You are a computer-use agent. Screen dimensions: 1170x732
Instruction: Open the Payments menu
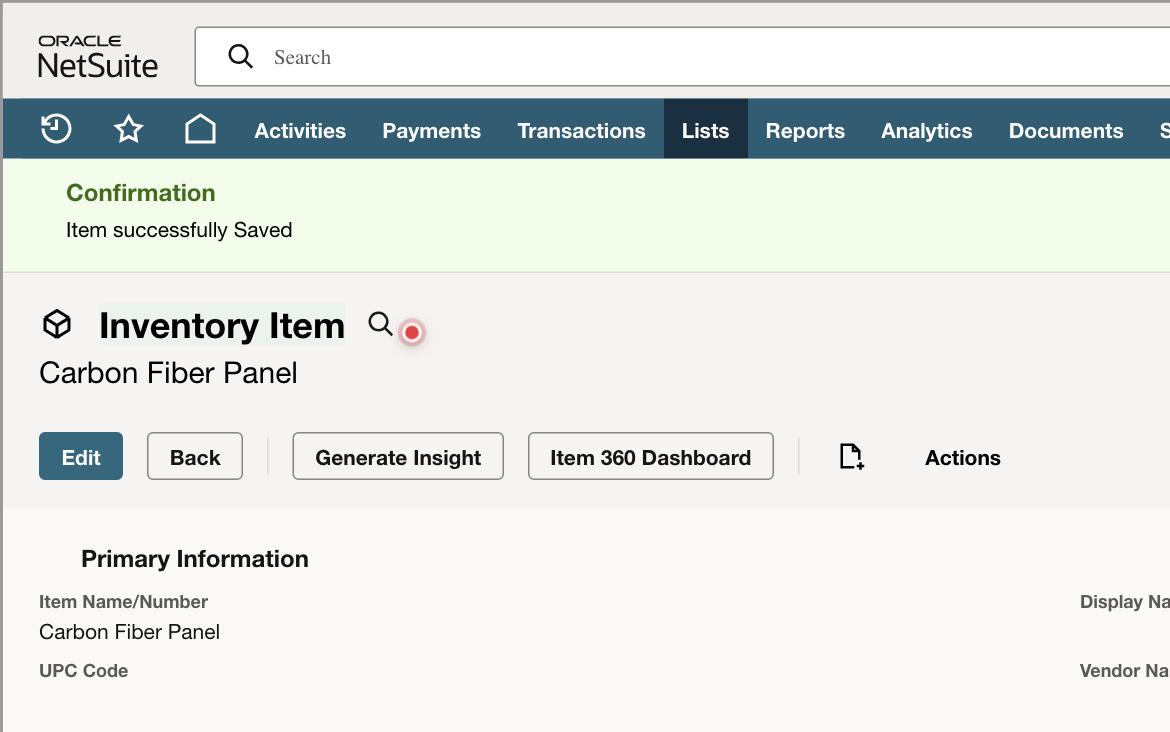(x=431, y=131)
